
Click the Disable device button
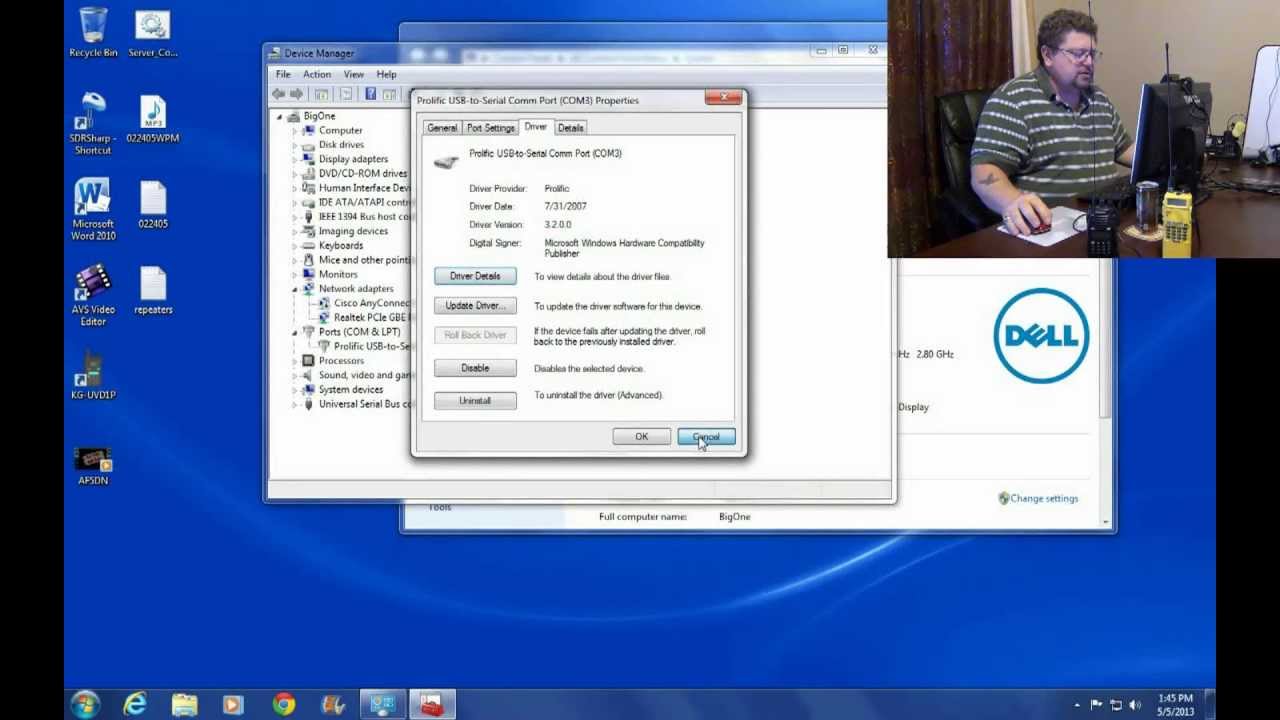[x=475, y=368]
